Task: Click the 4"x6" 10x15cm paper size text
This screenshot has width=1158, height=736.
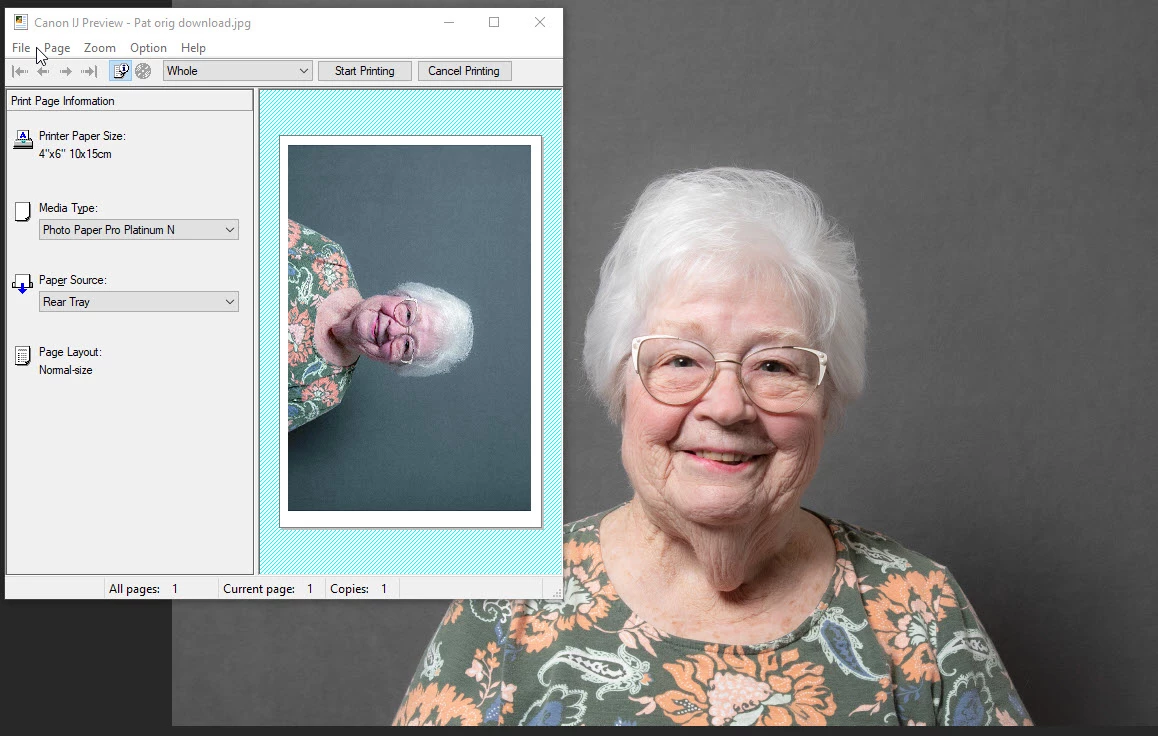Action: 75,154
